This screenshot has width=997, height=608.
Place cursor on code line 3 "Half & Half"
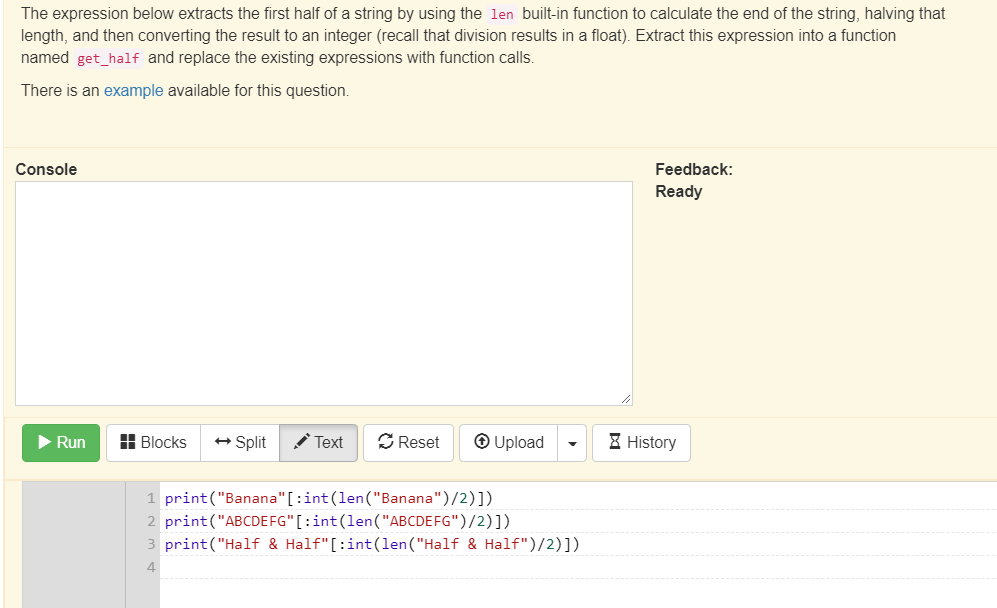[x=372, y=544]
